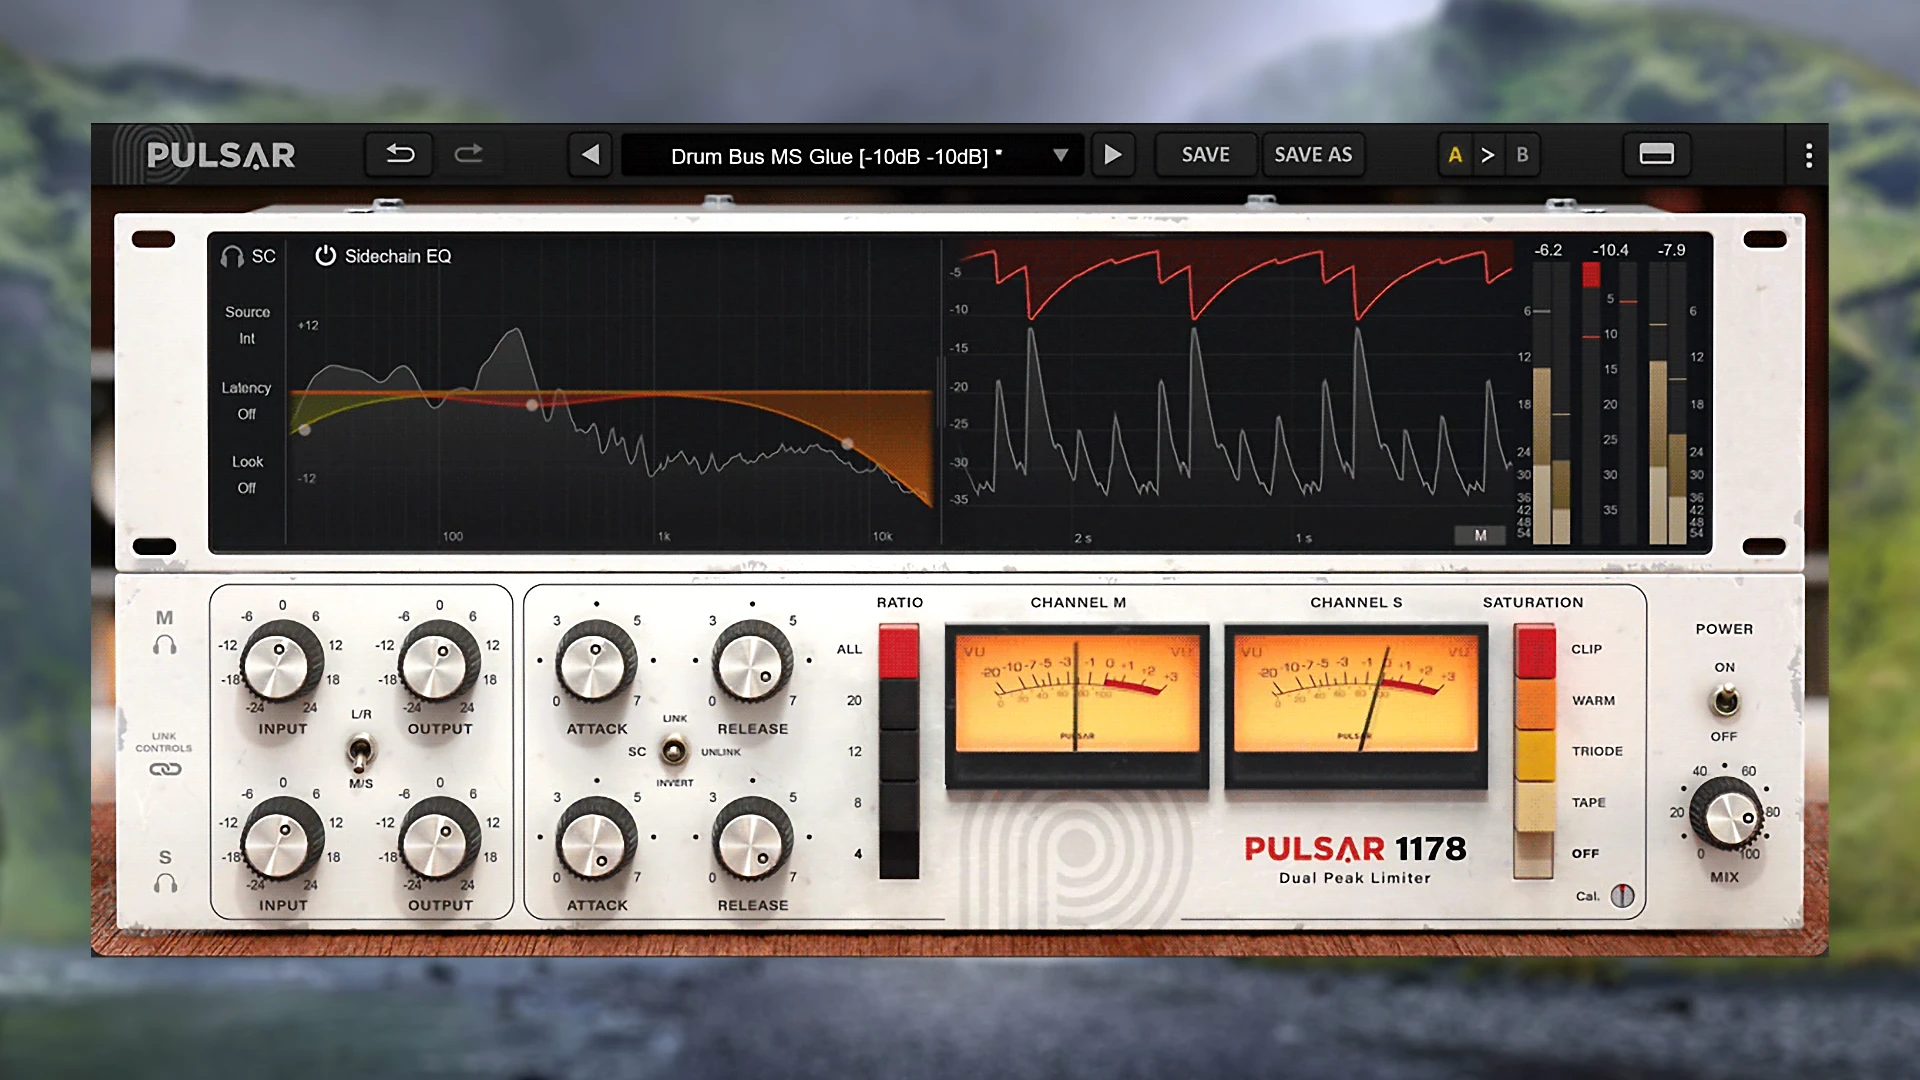Click the -10.4 gain reduction readout
The width and height of the screenshot is (1920, 1080).
click(x=1610, y=250)
